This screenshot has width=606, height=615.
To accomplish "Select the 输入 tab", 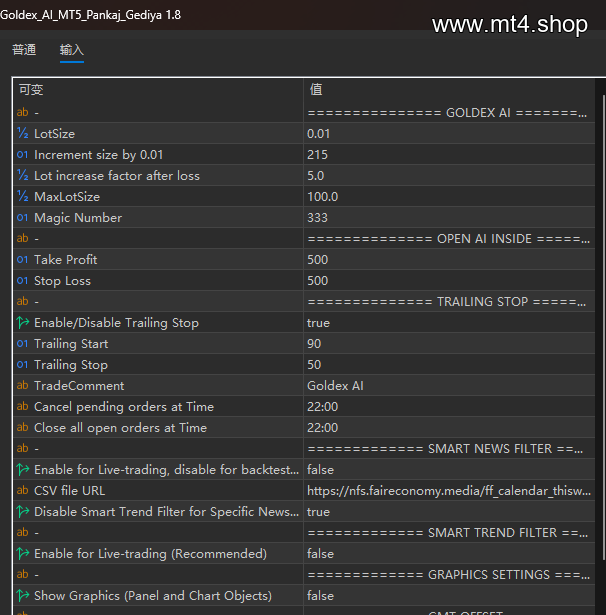I will coord(71,50).
